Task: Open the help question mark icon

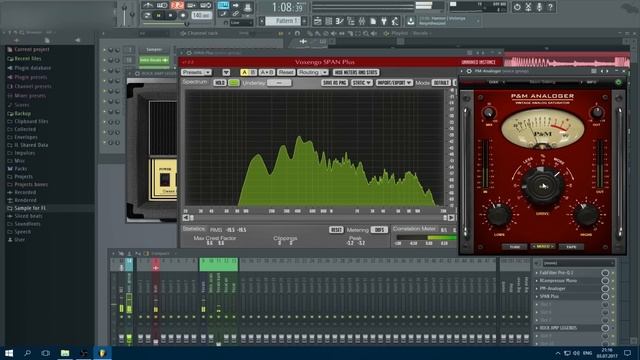Action: pos(551,7)
